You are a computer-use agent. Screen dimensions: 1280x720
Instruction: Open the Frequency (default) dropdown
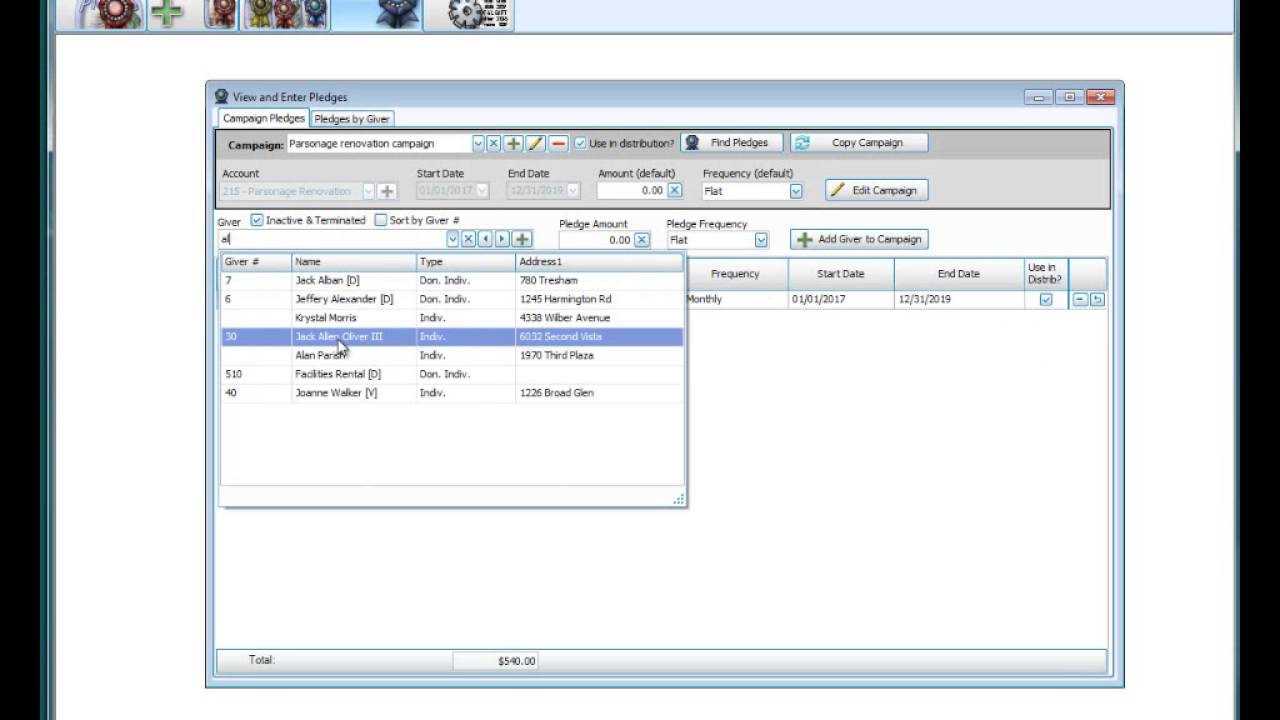[x=796, y=191]
